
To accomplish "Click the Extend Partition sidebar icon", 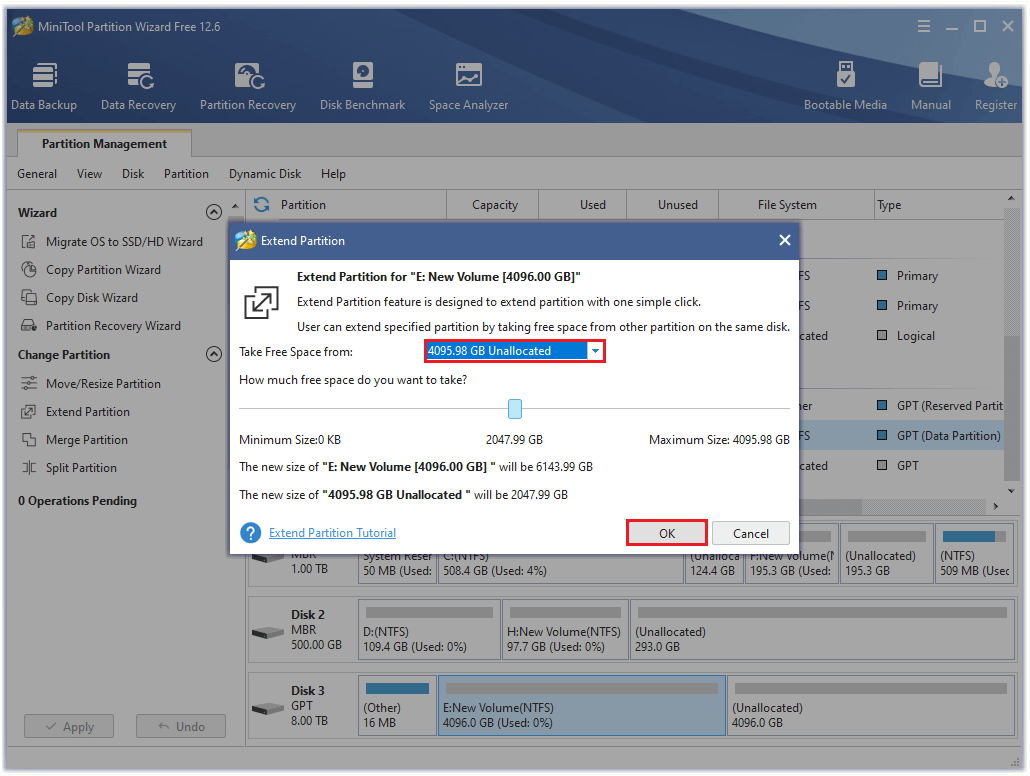I will coord(28,411).
